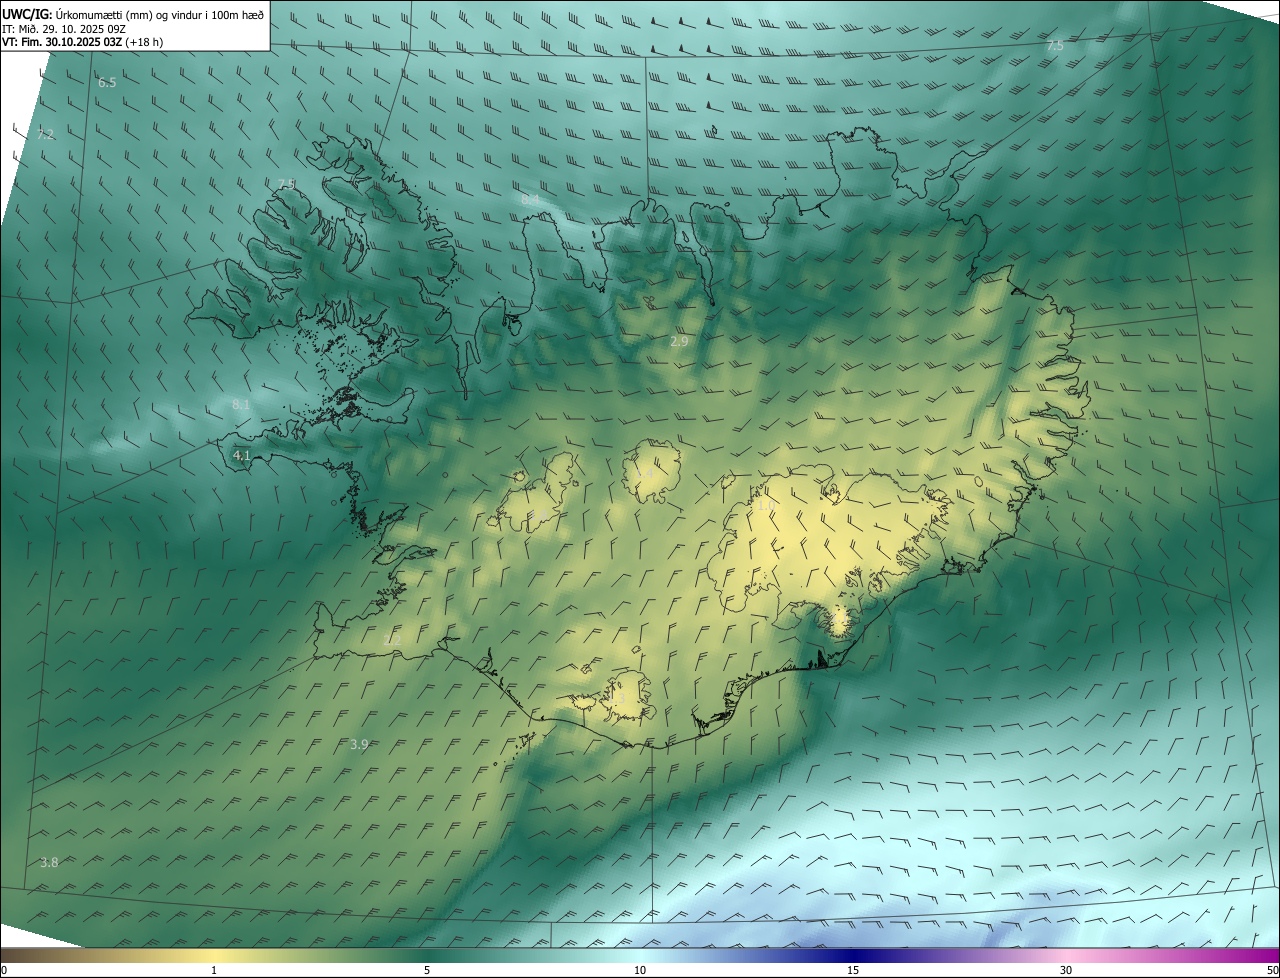This screenshot has height=978, width=1280.
Task: Click the 2.2 value label on Reykjanes peninsula
Action: tap(392, 639)
